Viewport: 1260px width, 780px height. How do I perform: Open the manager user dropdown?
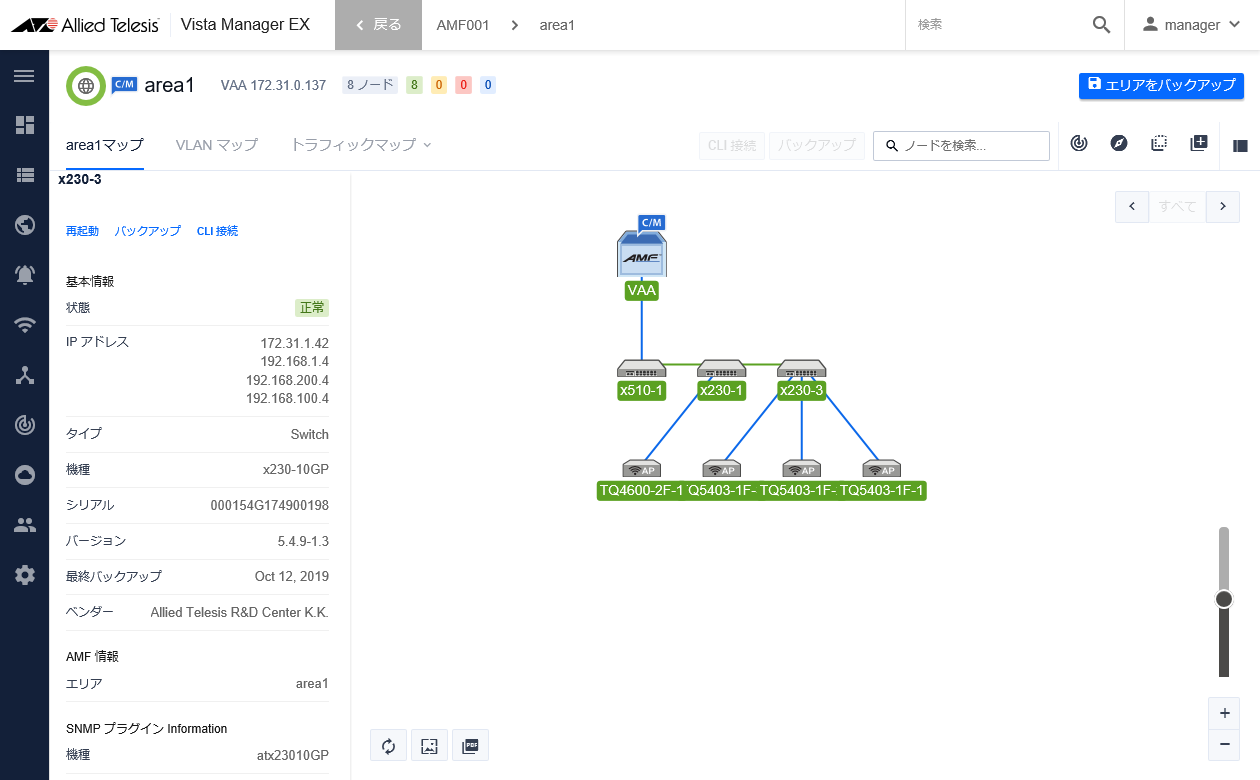(x=1192, y=25)
